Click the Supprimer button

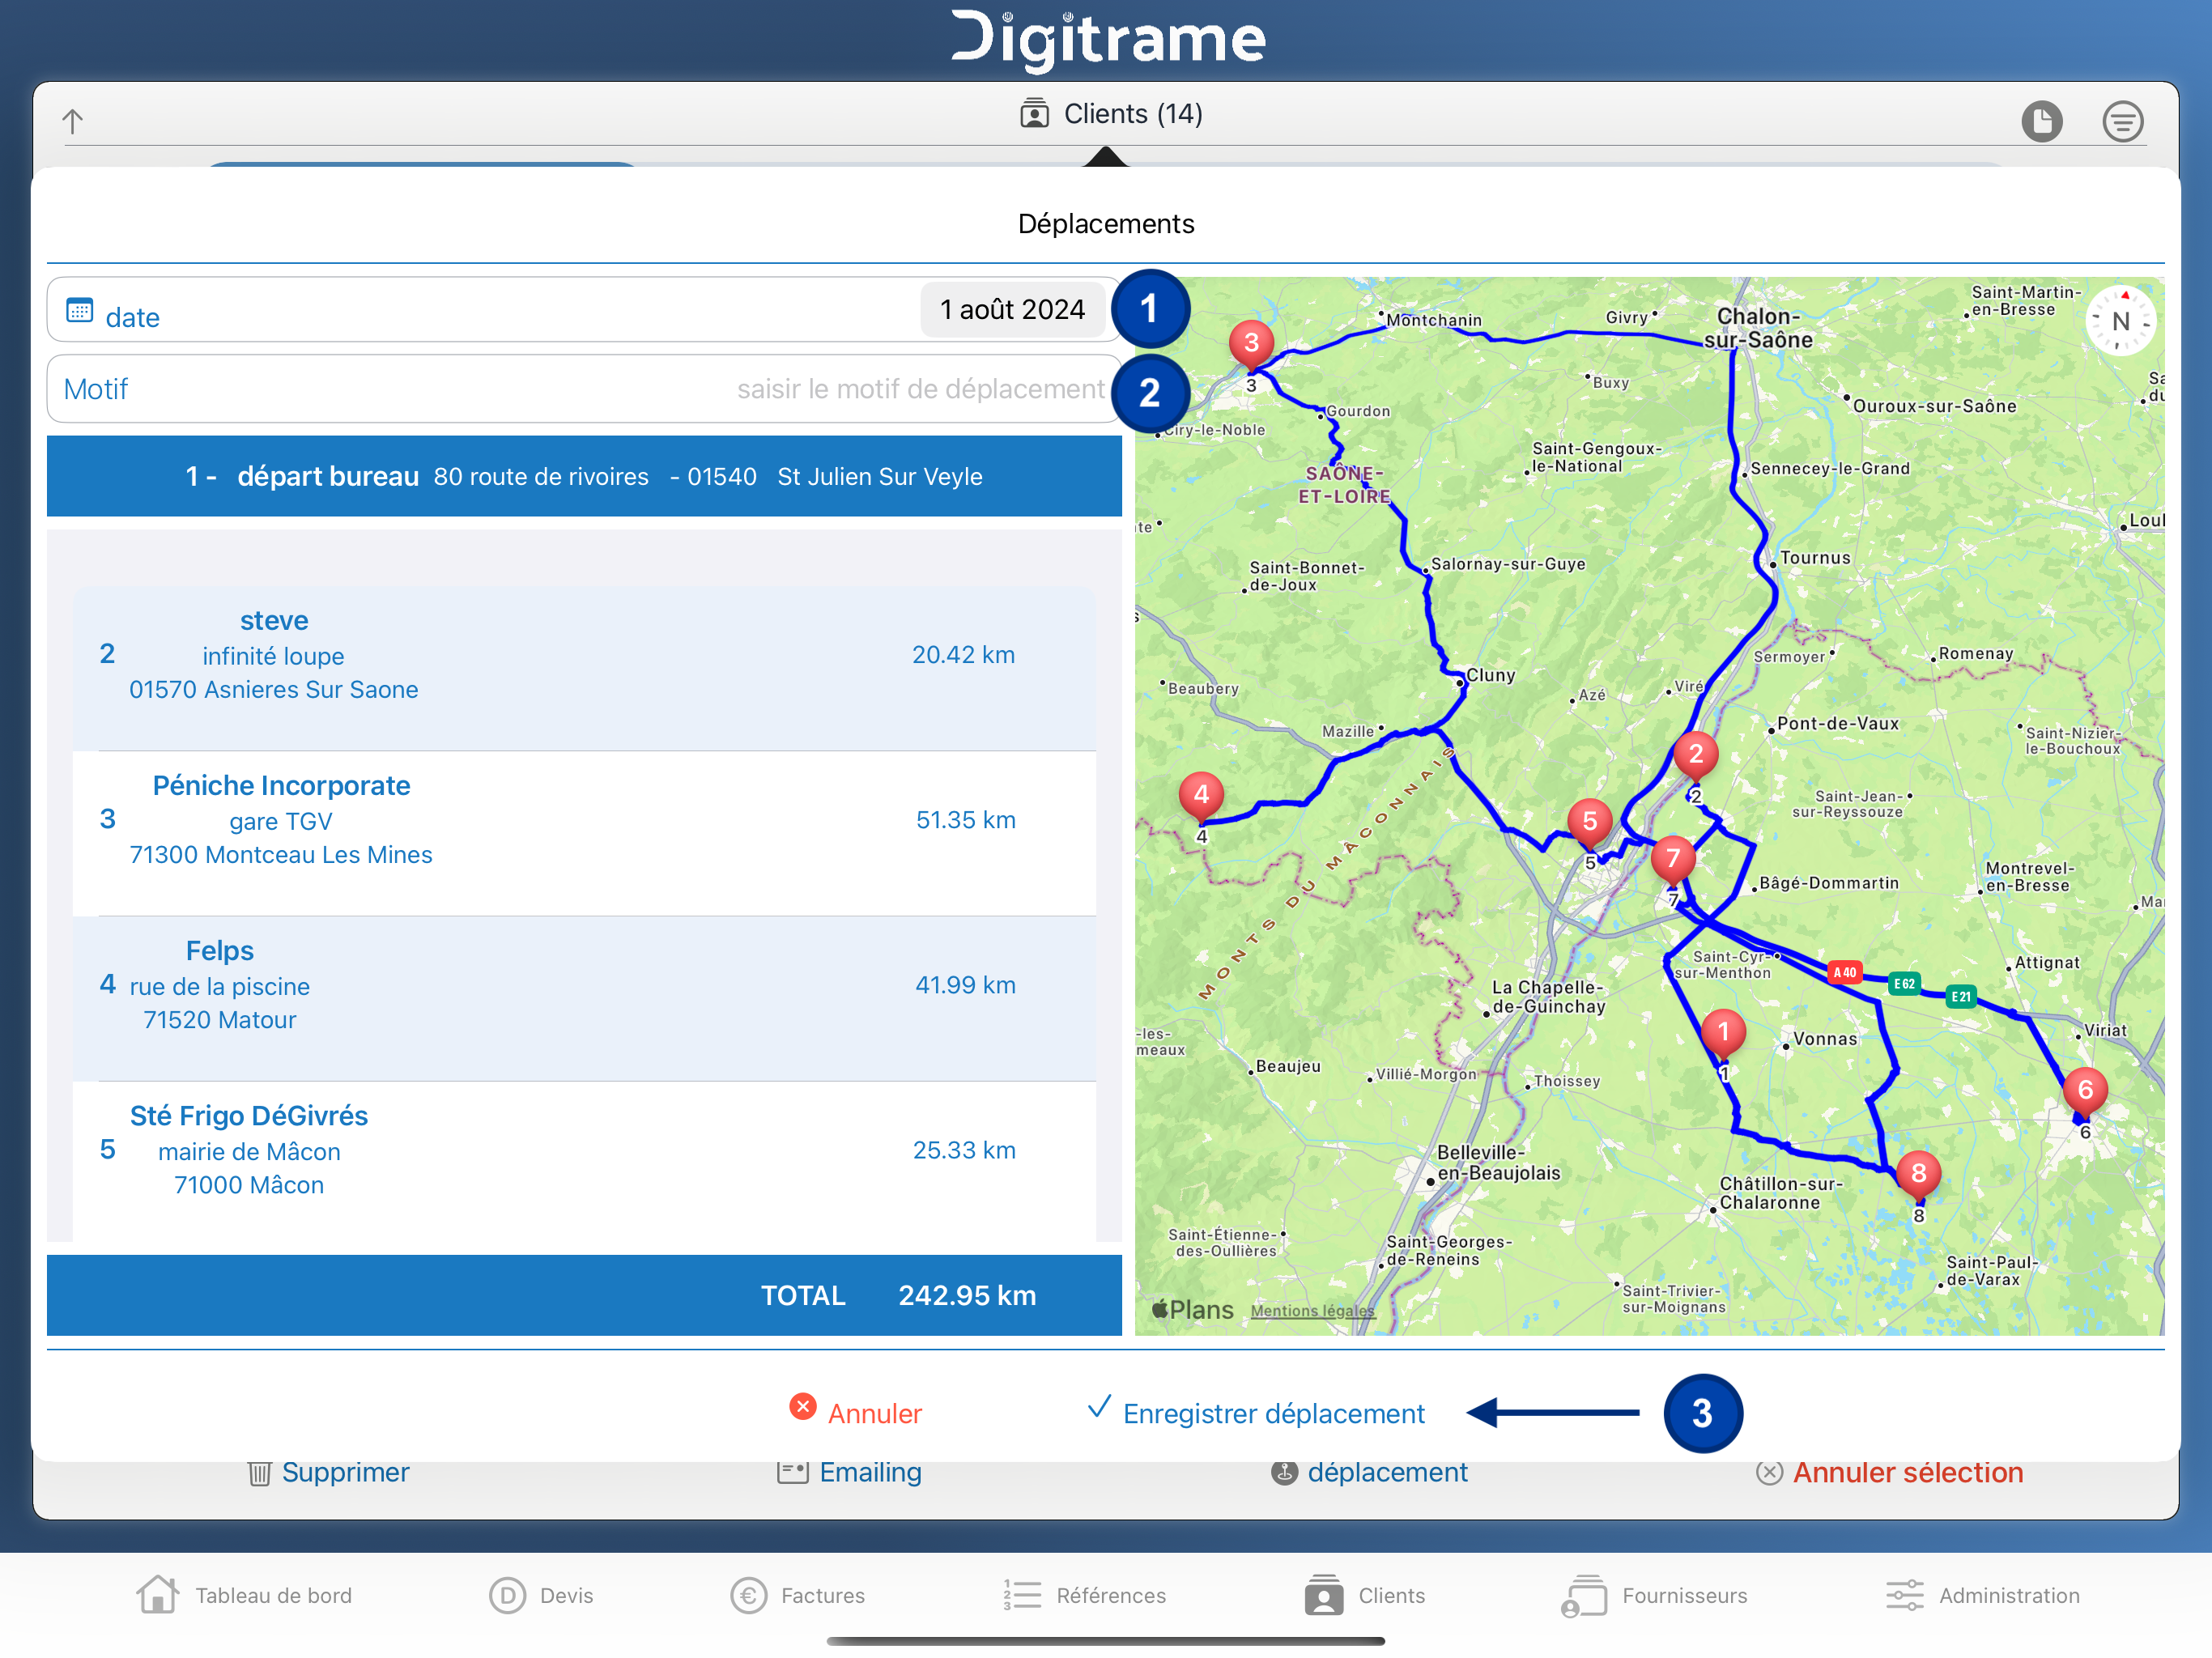pos(329,1472)
